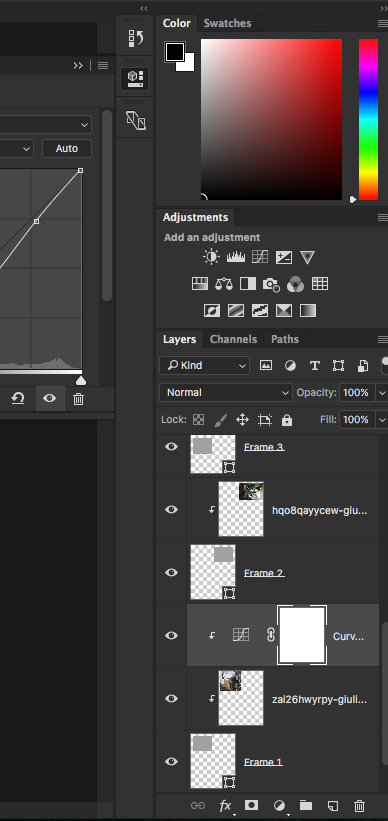388x821 pixels.
Task: Add a Color Lookup adjustment
Action: coord(320,284)
